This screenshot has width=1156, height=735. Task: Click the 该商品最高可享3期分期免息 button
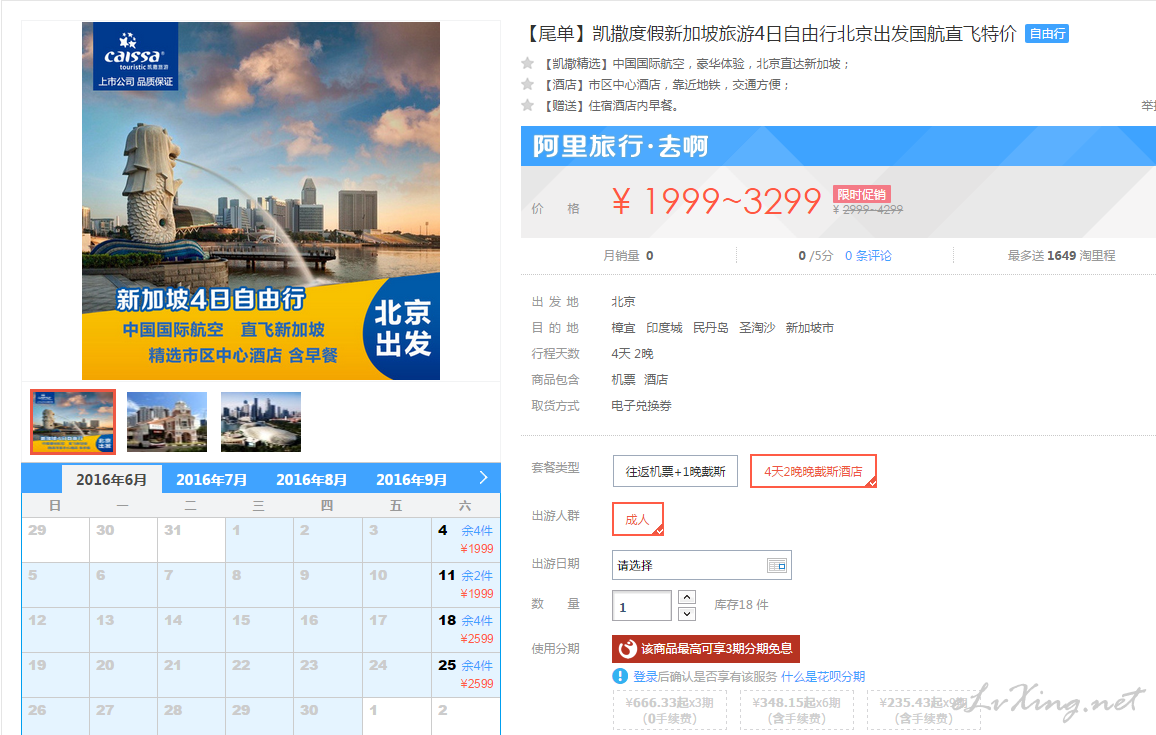click(x=706, y=649)
